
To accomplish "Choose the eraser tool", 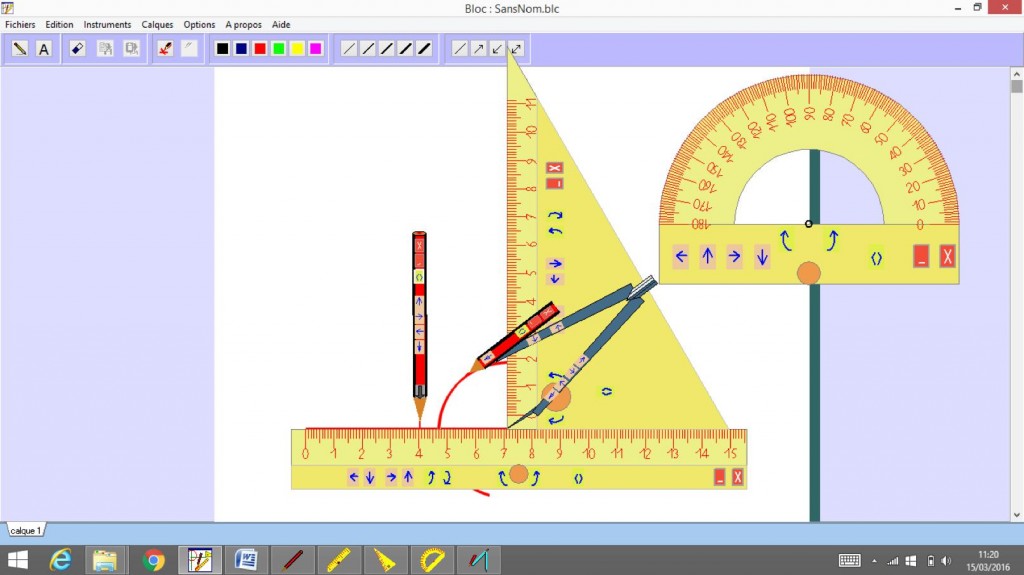I will click(79, 48).
